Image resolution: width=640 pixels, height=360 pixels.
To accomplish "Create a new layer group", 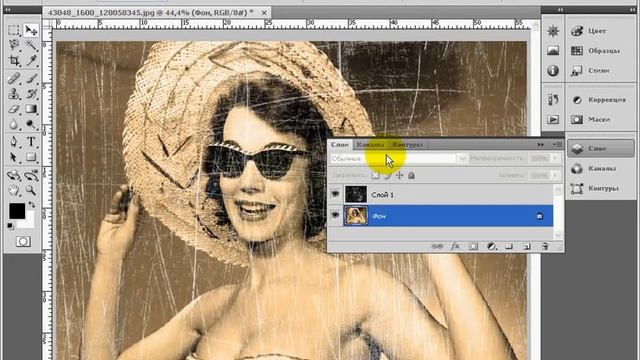I will coord(509,246).
